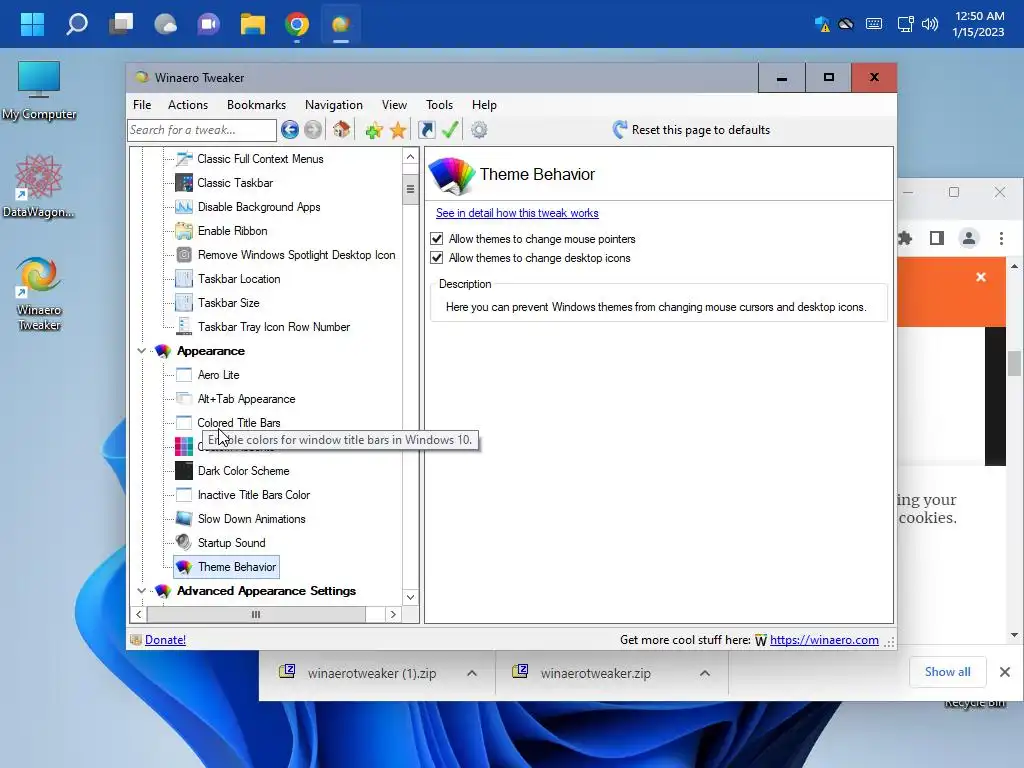This screenshot has width=1024, height=768.
Task: Expand options for winaerotweaker (1).zip download
Action: point(472,673)
